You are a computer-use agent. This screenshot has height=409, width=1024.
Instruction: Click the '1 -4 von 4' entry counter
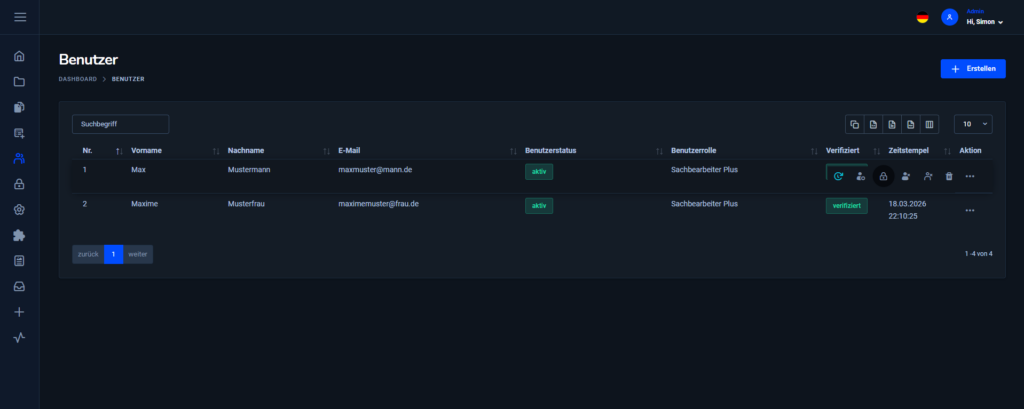tap(978, 254)
